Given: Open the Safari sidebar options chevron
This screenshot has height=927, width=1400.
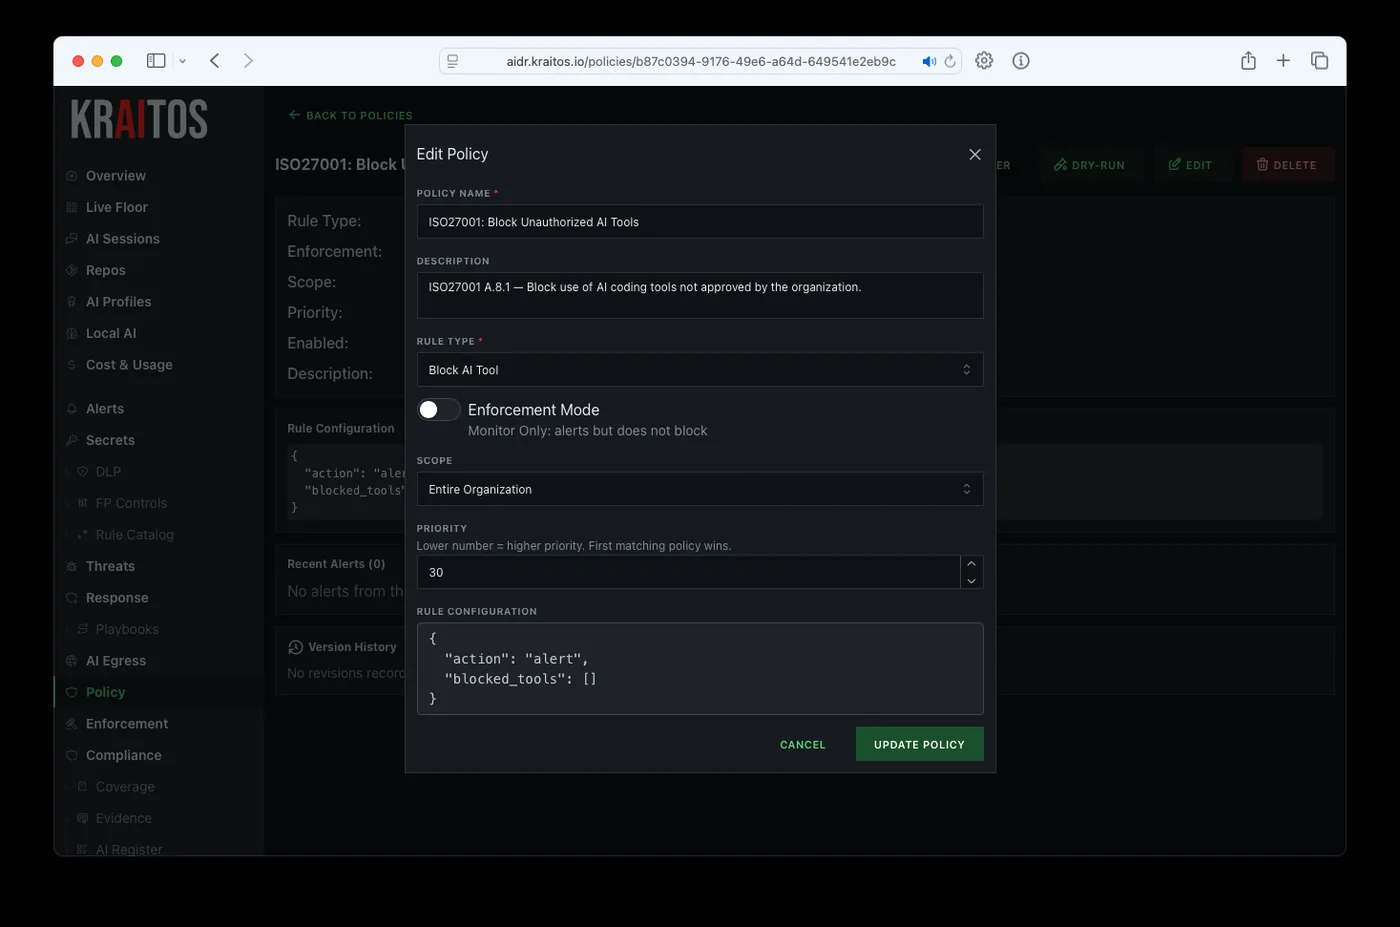Looking at the screenshot, I should (182, 61).
